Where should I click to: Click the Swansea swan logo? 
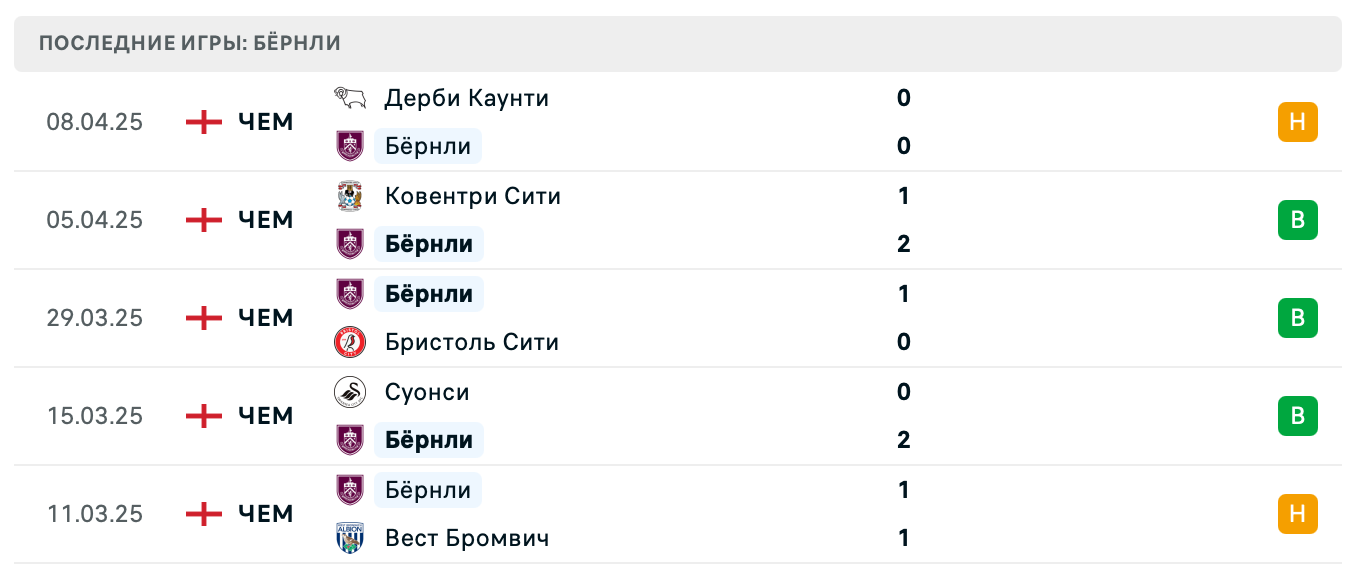click(x=351, y=392)
